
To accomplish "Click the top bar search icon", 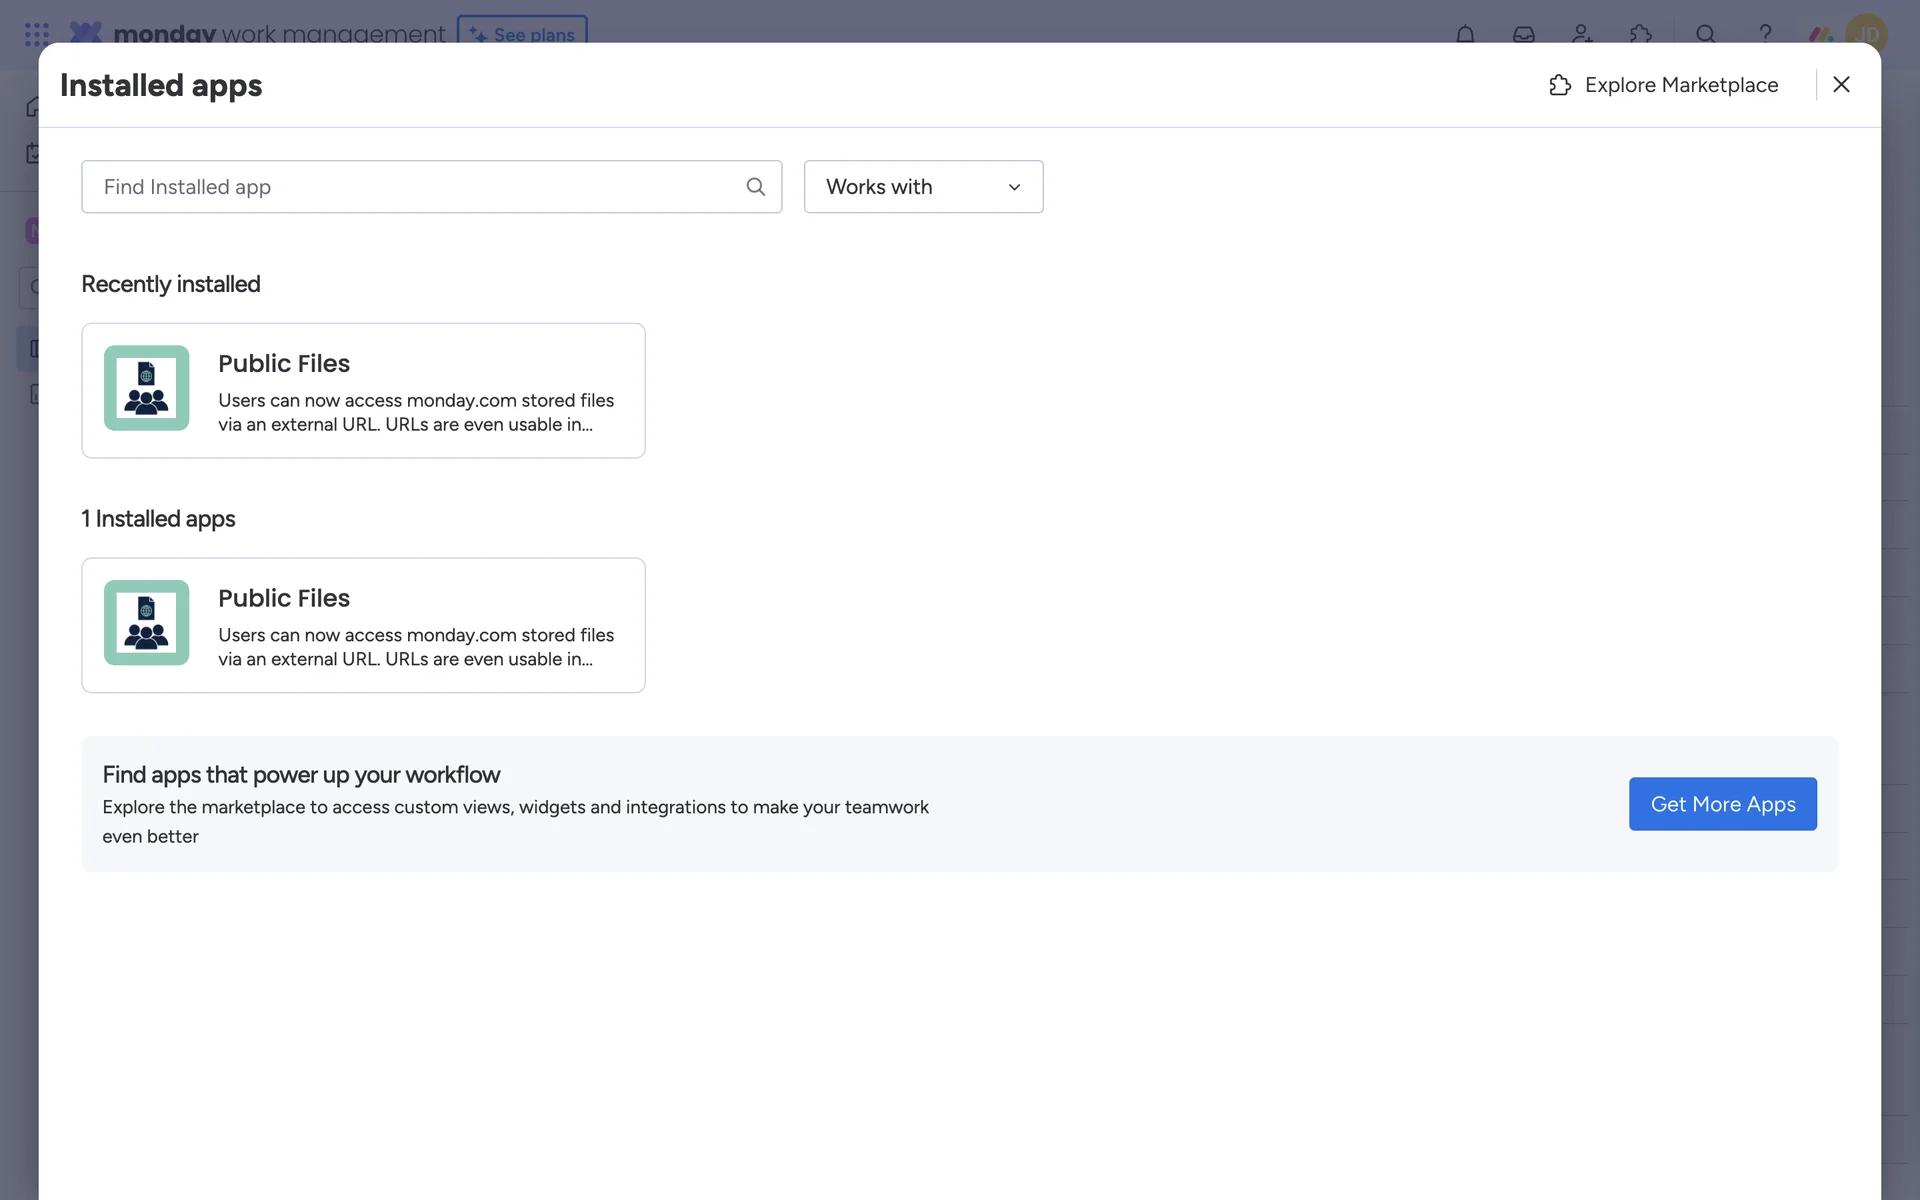I will coord(1706,34).
